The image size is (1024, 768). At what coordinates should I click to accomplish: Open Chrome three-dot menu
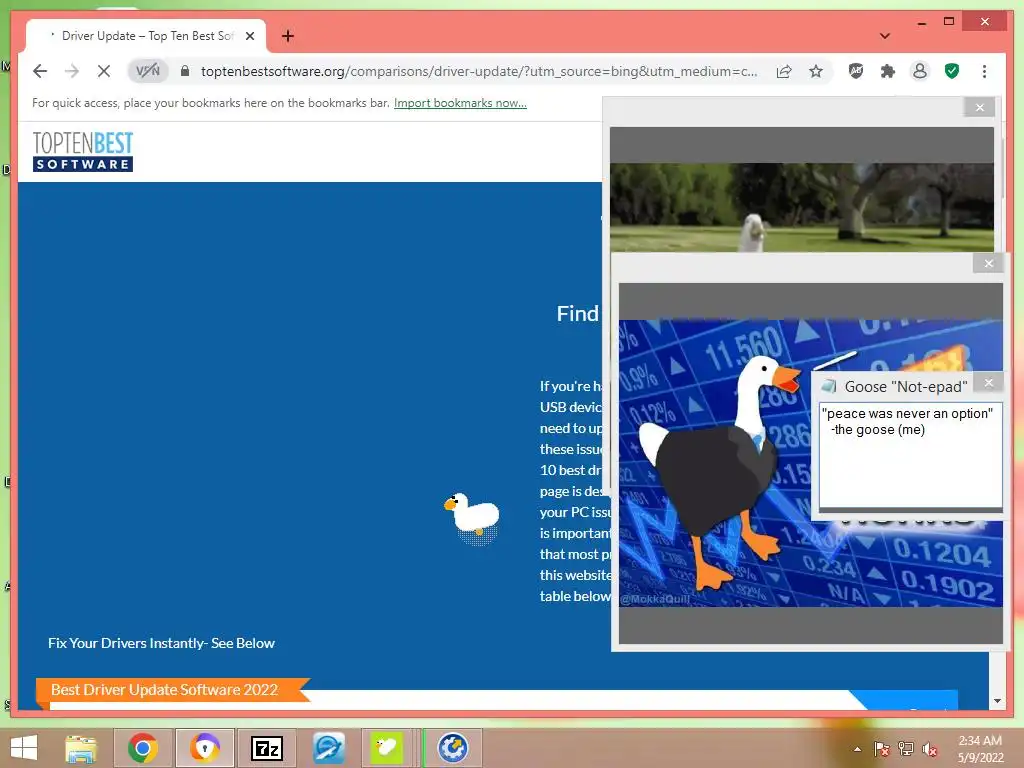pyautogui.click(x=984, y=71)
